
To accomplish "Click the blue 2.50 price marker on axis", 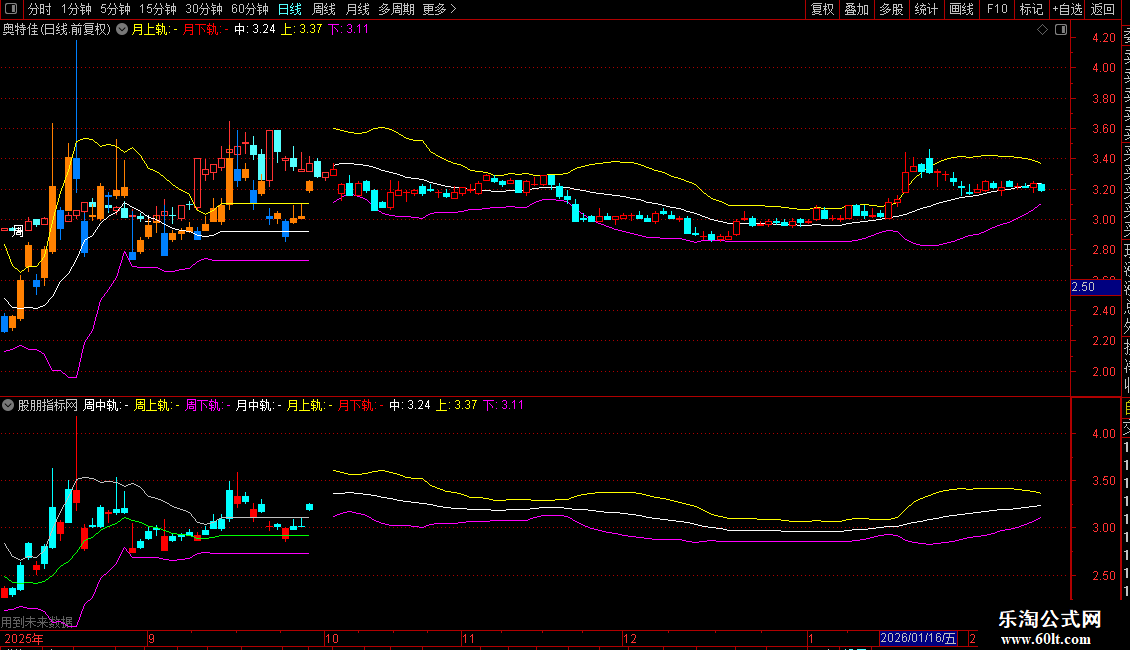I will click(1095, 287).
